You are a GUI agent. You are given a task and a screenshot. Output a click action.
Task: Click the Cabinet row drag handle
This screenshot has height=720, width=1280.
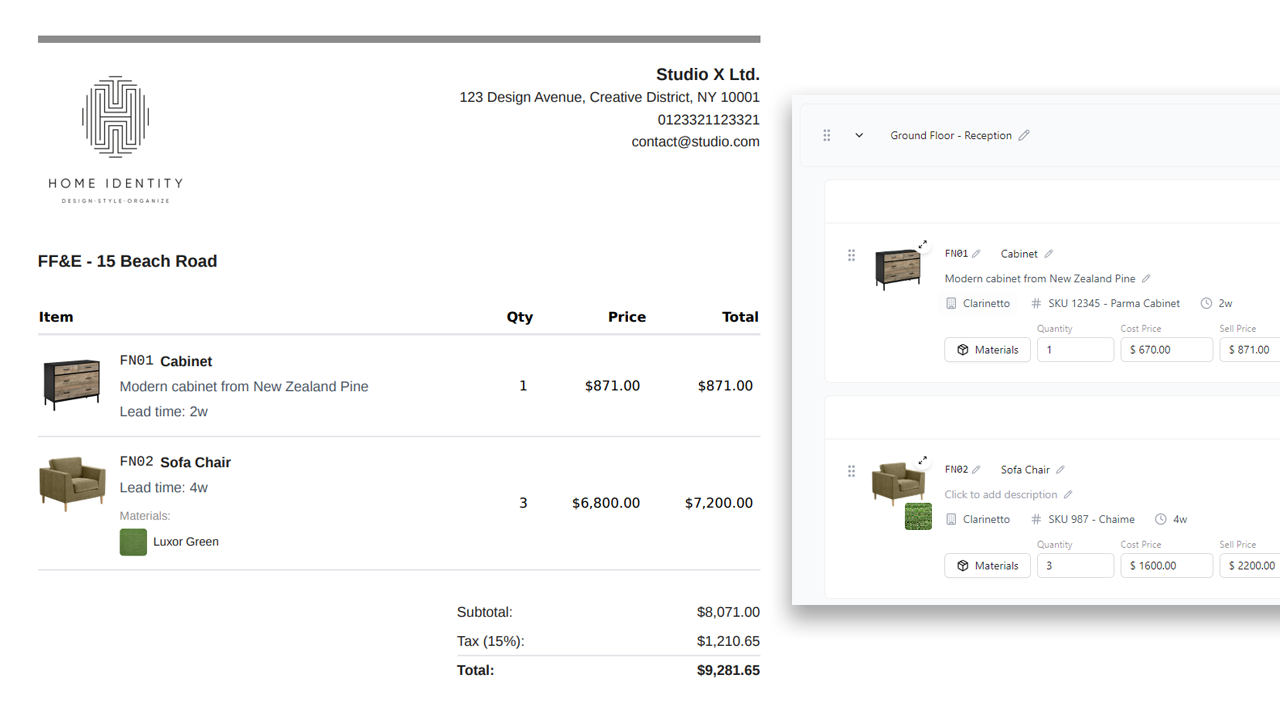[x=852, y=256]
